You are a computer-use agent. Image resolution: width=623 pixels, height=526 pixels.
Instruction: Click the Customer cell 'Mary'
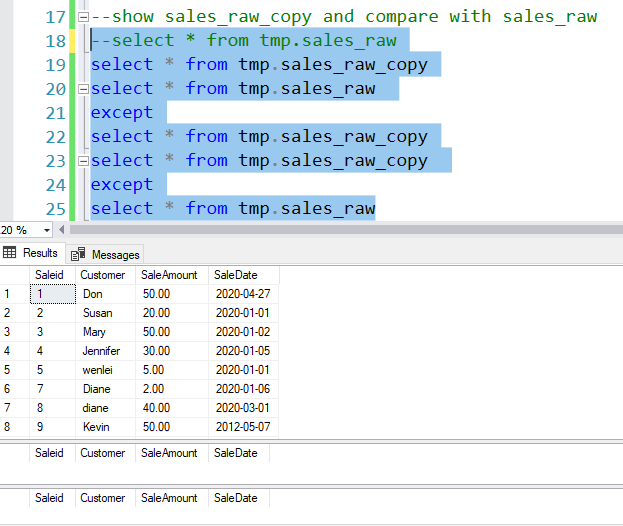(x=105, y=332)
